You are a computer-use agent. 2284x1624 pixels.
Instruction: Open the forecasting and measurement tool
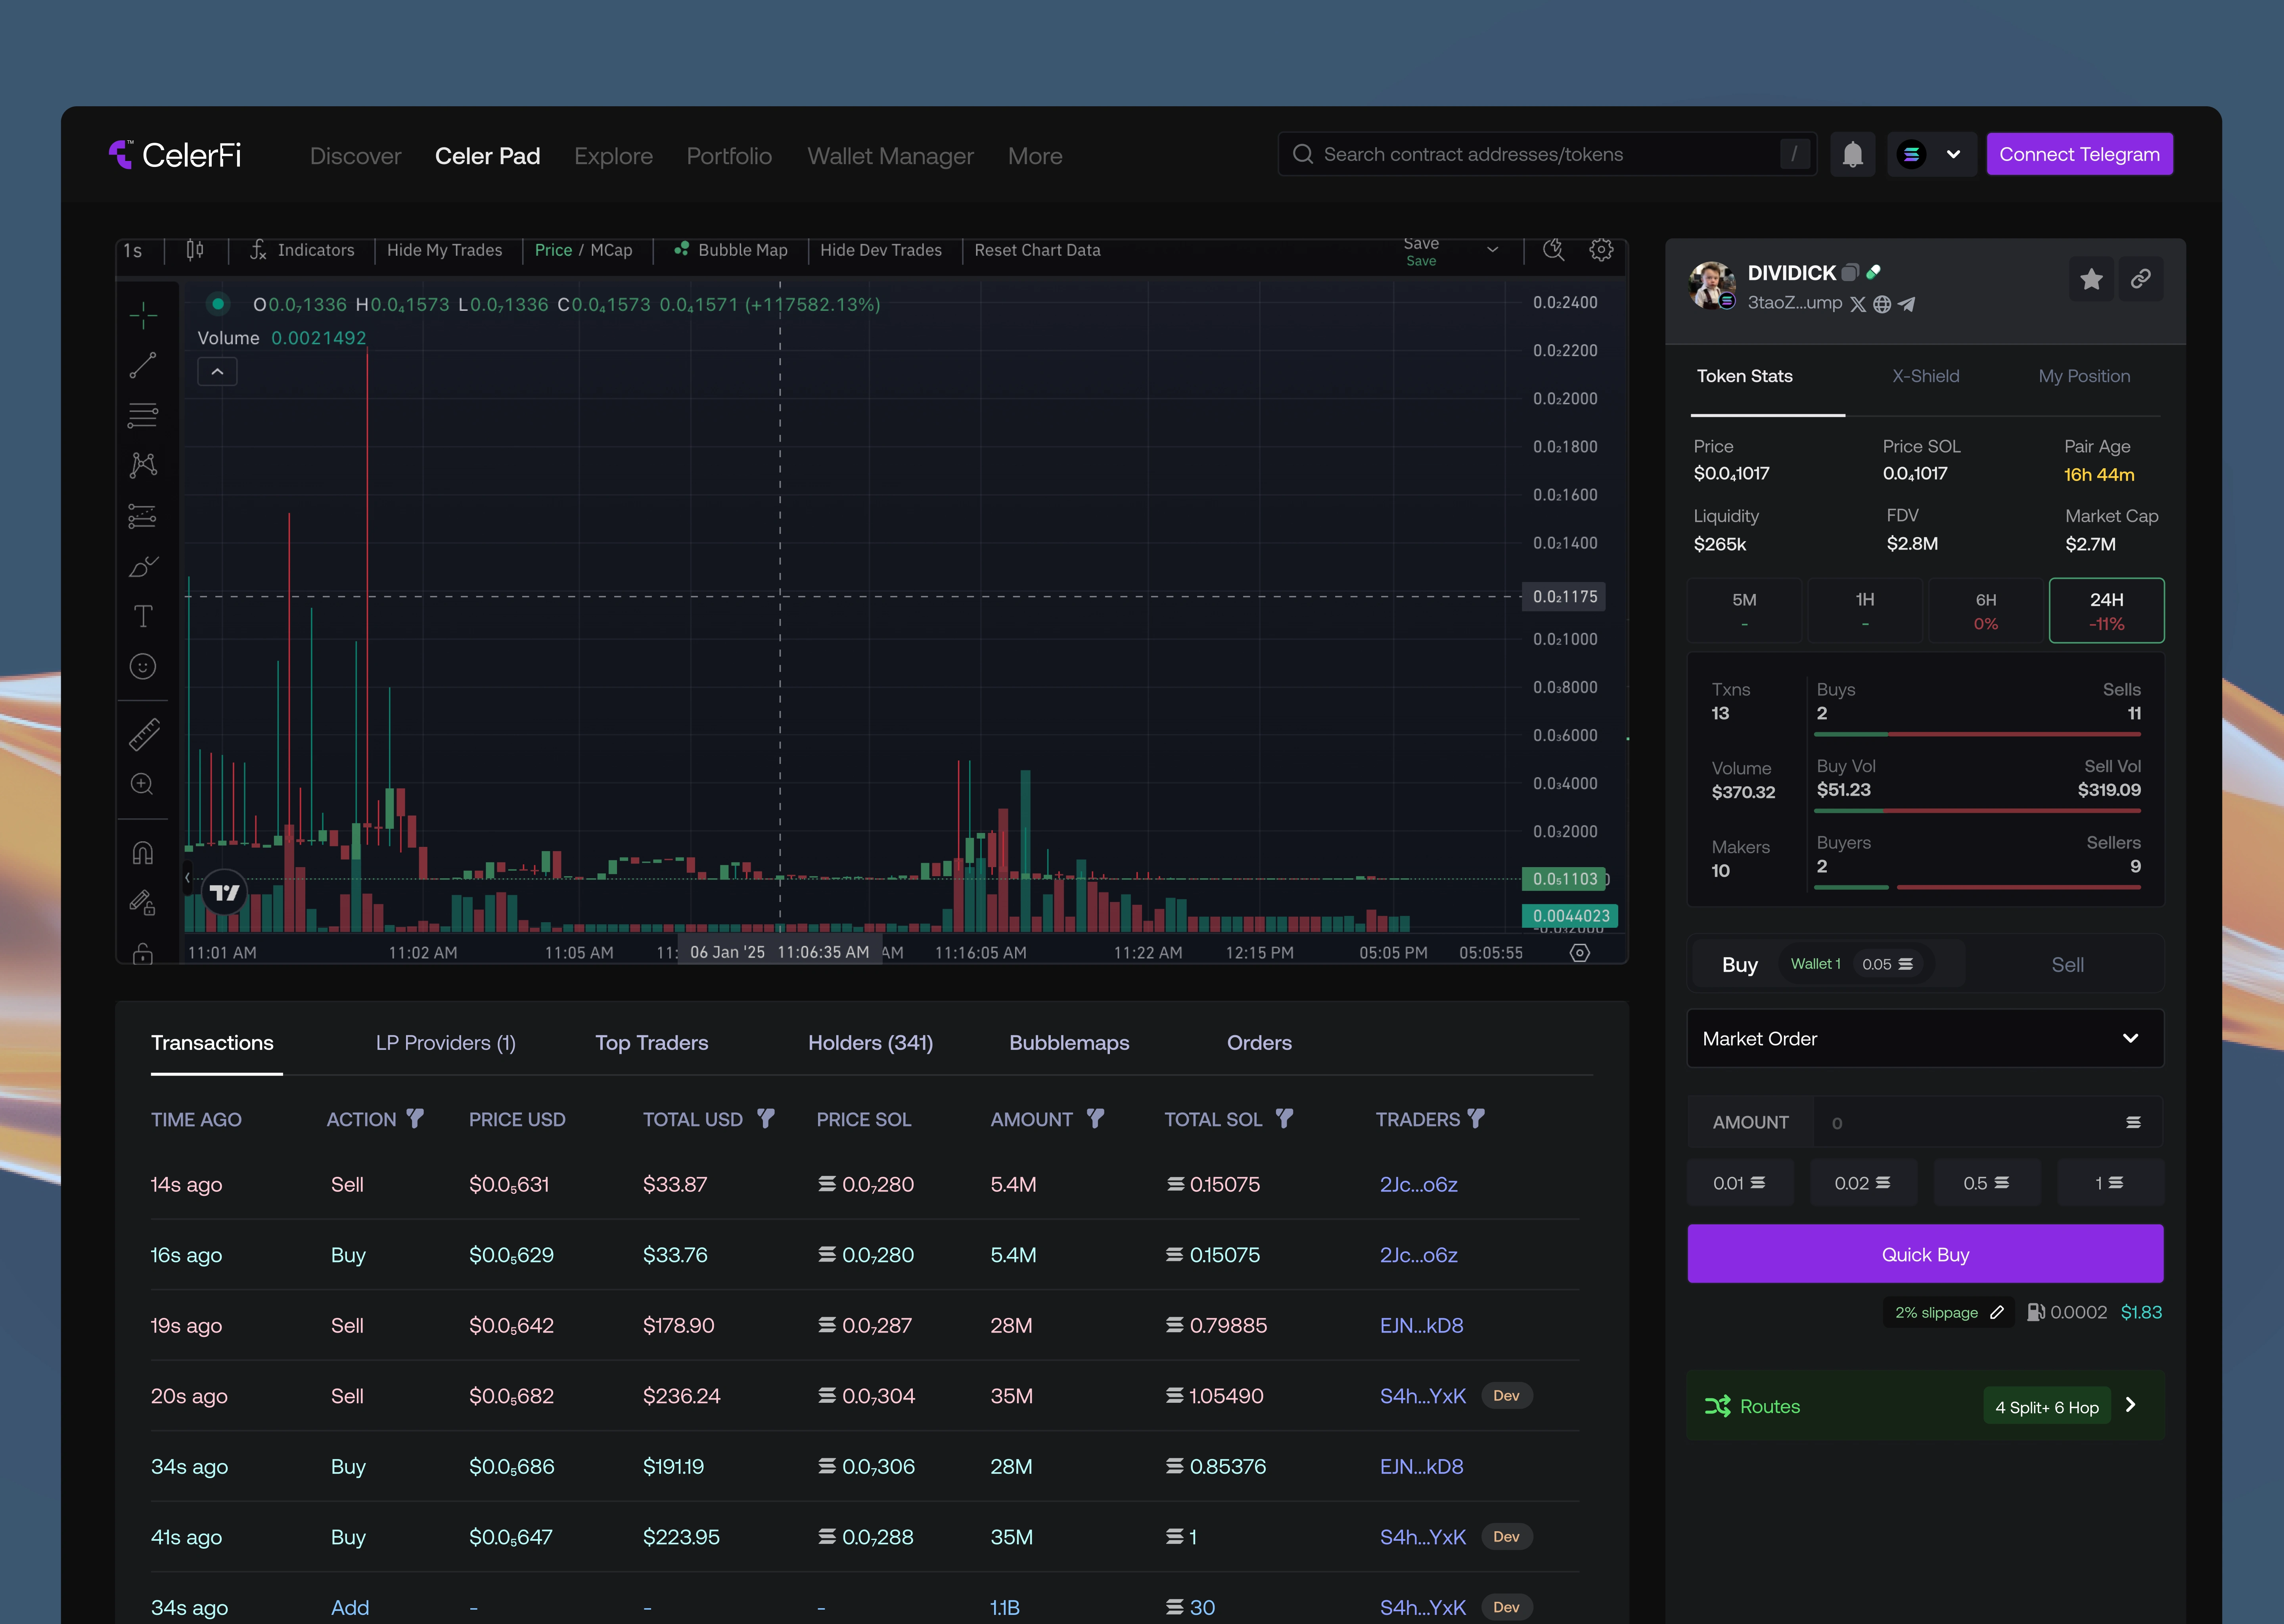click(x=143, y=516)
